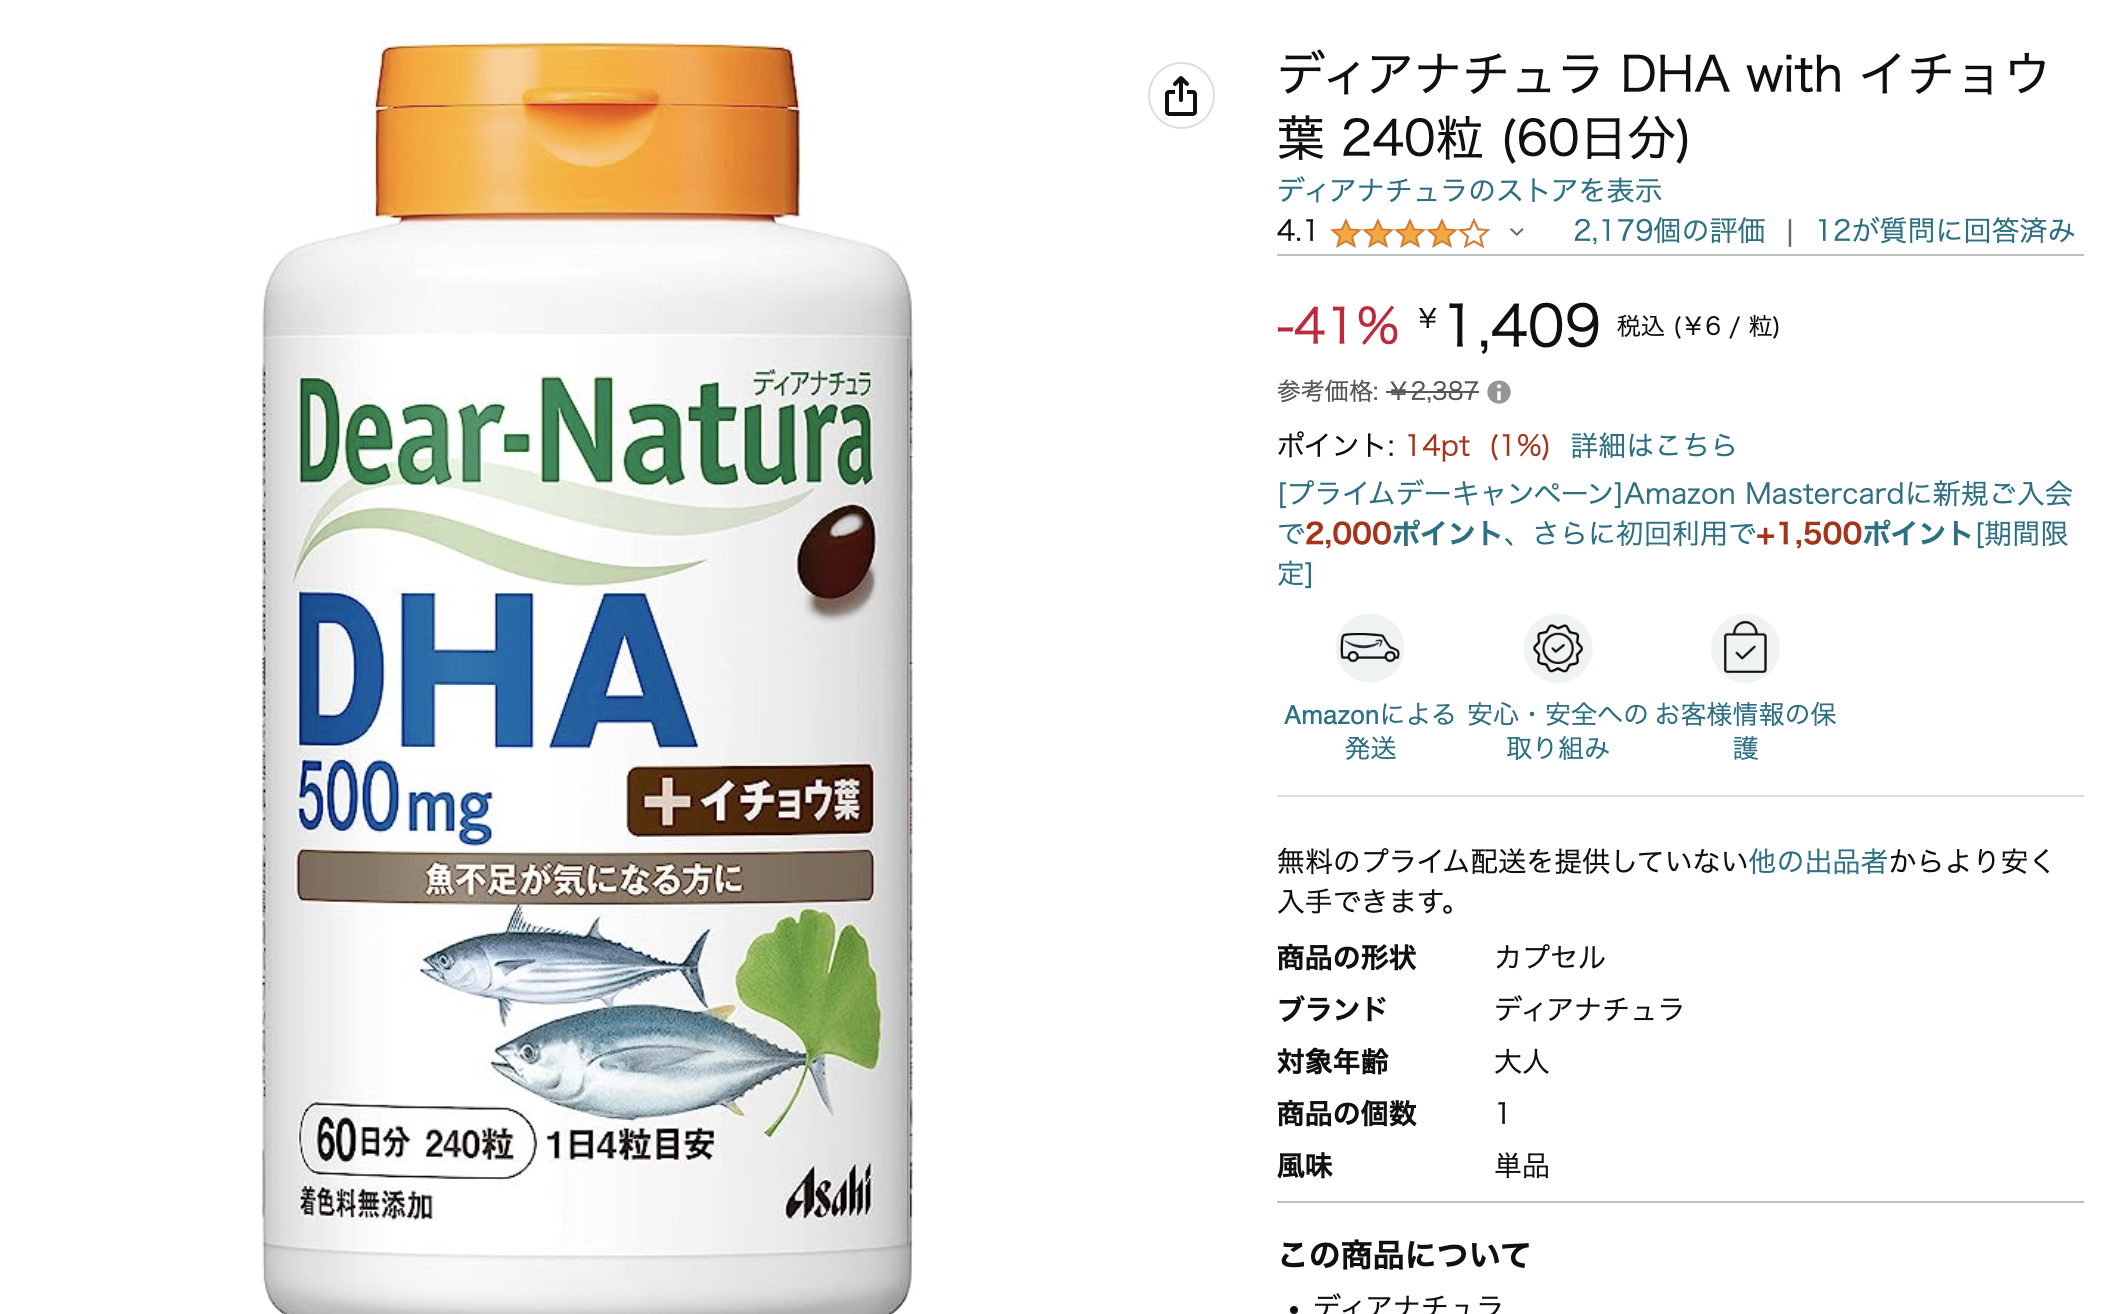Click the ¥1,409 price
Image resolution: width=2112 pixels, height=1314 pixels.
[1509, 326]
